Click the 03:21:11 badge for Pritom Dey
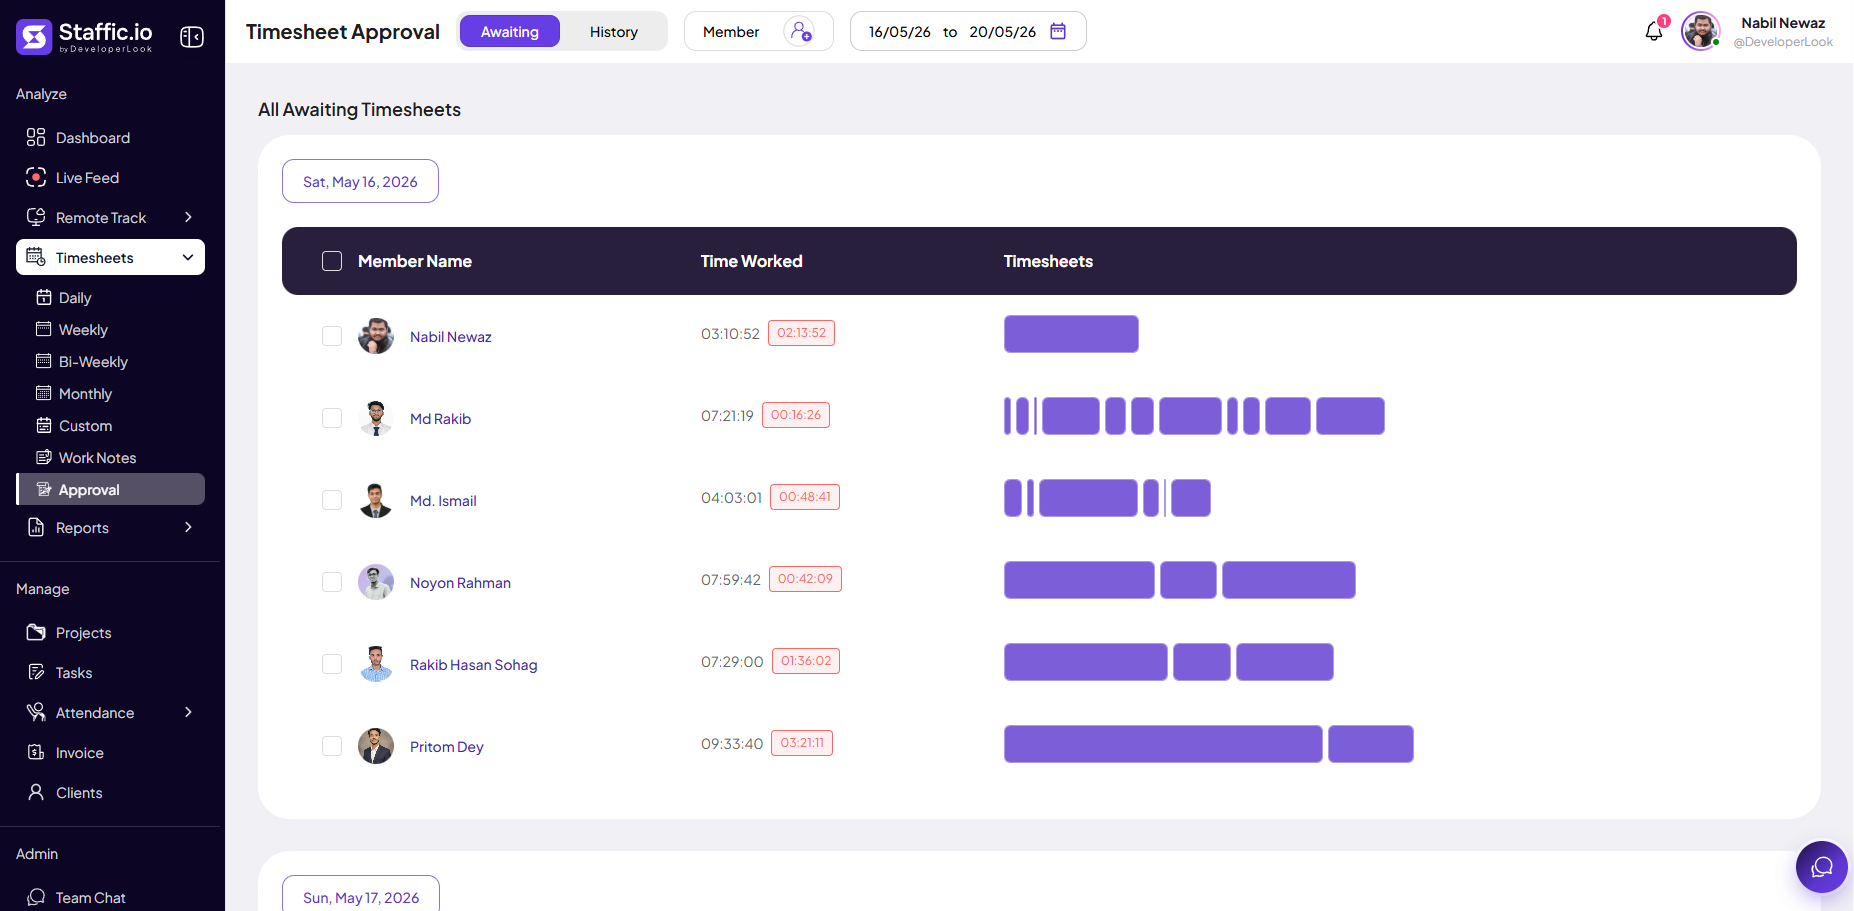Image resolution: width=1854 pixels, height=911 pixels. [x=802, y=743]
